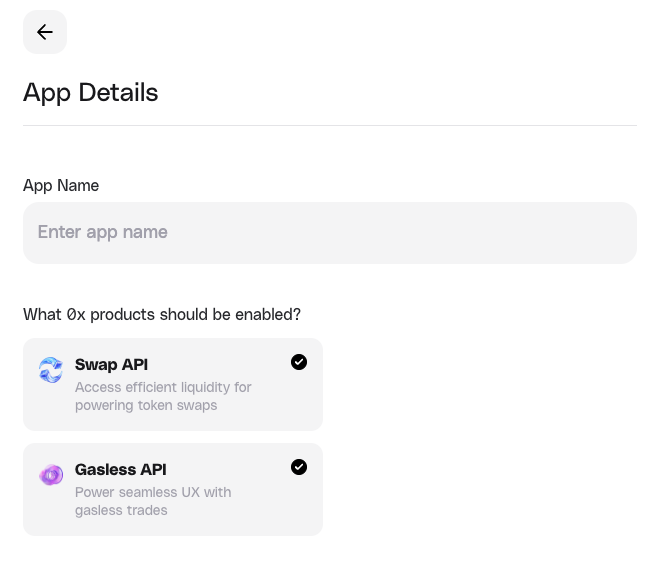Click the '0x products should be enabled' question
The width and height of the screenshot is (664, 583).
162,314
